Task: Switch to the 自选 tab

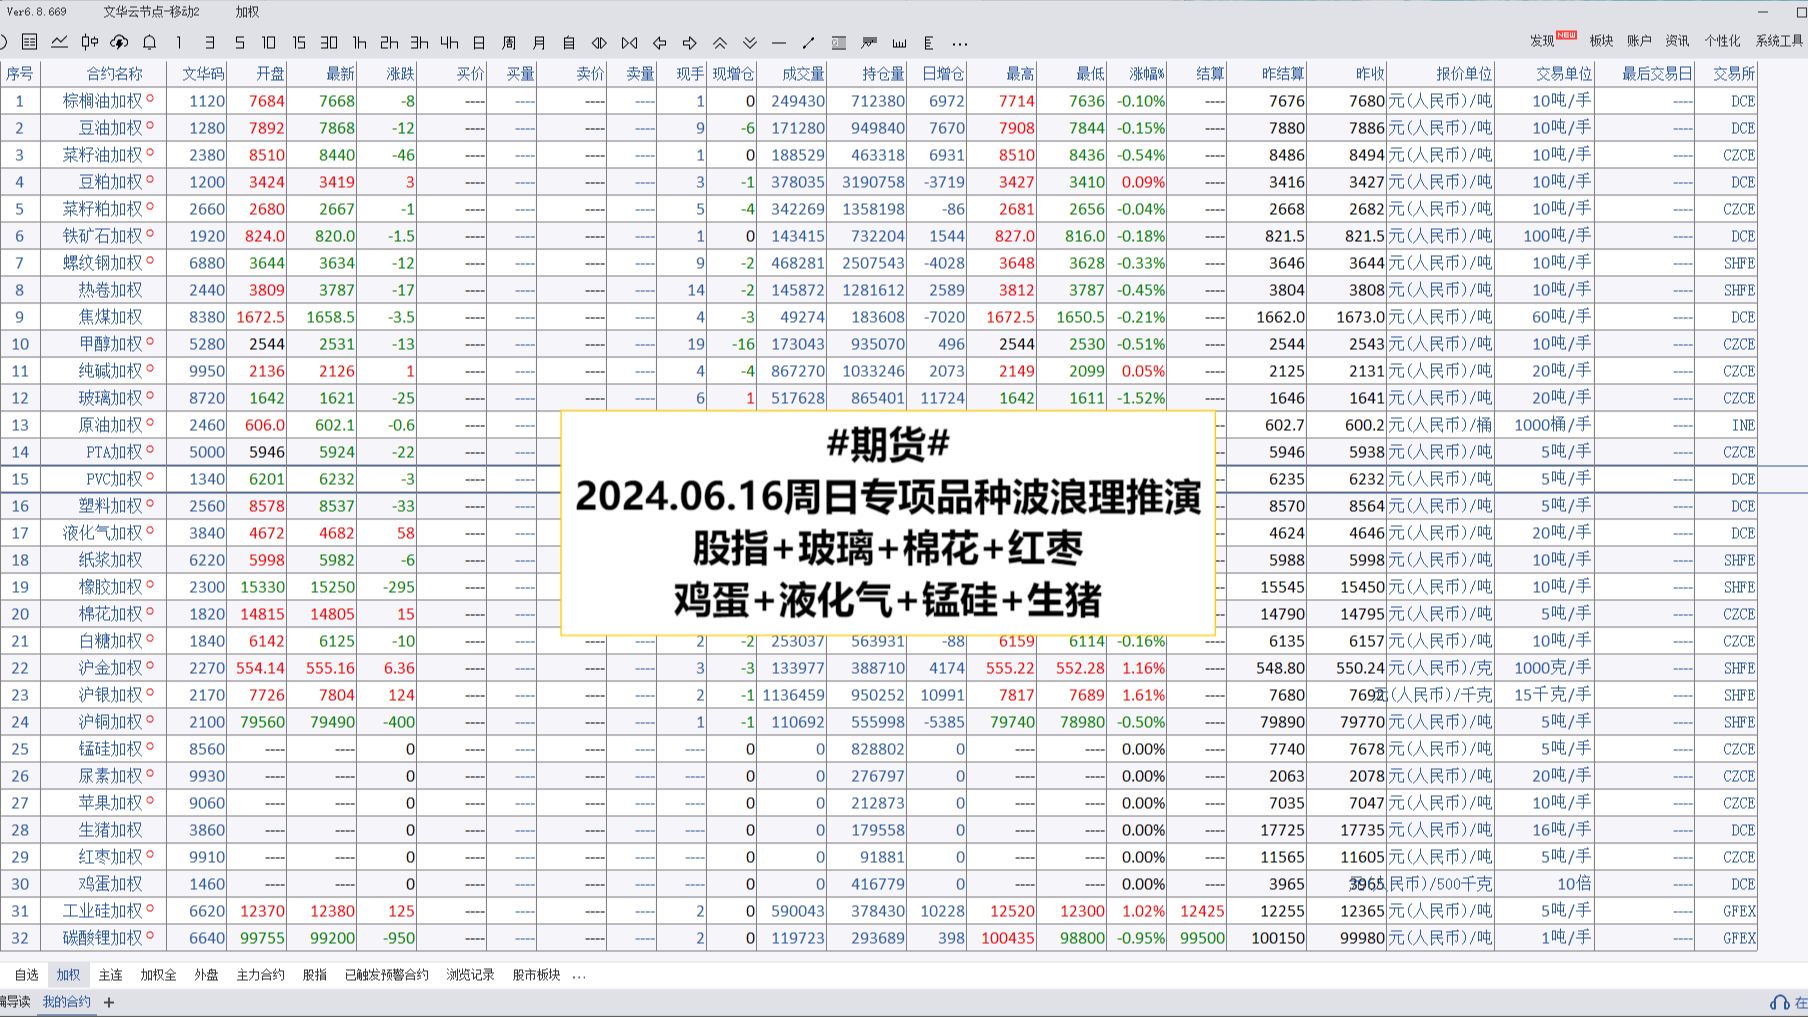Action: pos(27,975)
